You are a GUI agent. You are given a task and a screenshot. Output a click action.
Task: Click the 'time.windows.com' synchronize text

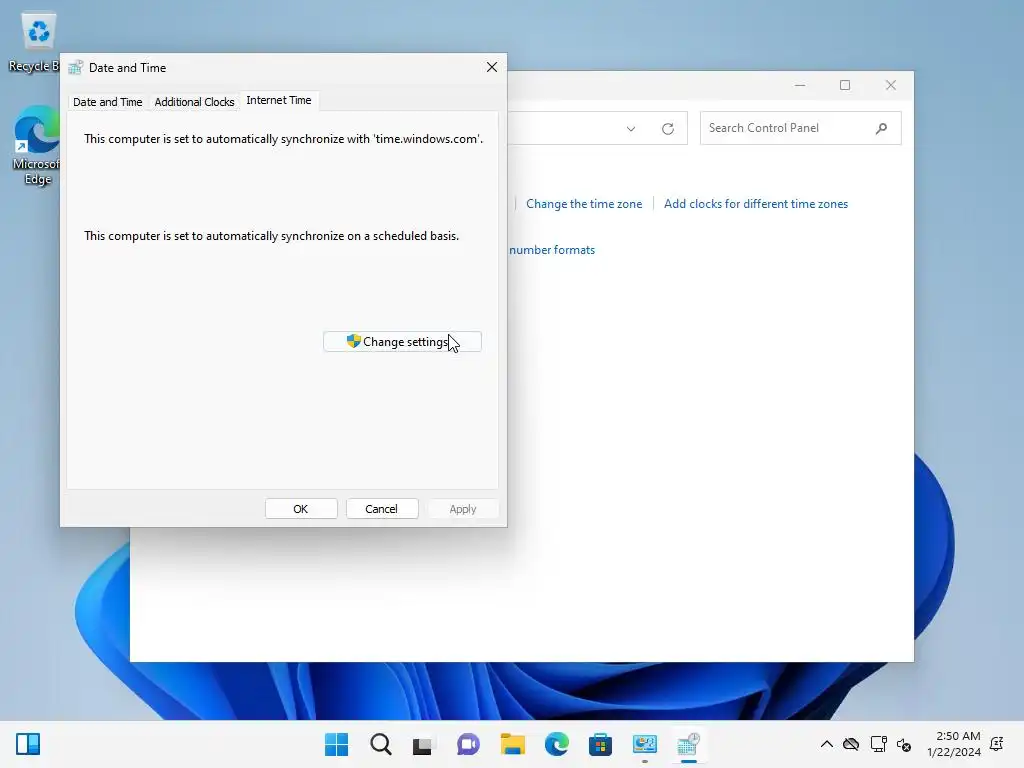coord(283,139)
